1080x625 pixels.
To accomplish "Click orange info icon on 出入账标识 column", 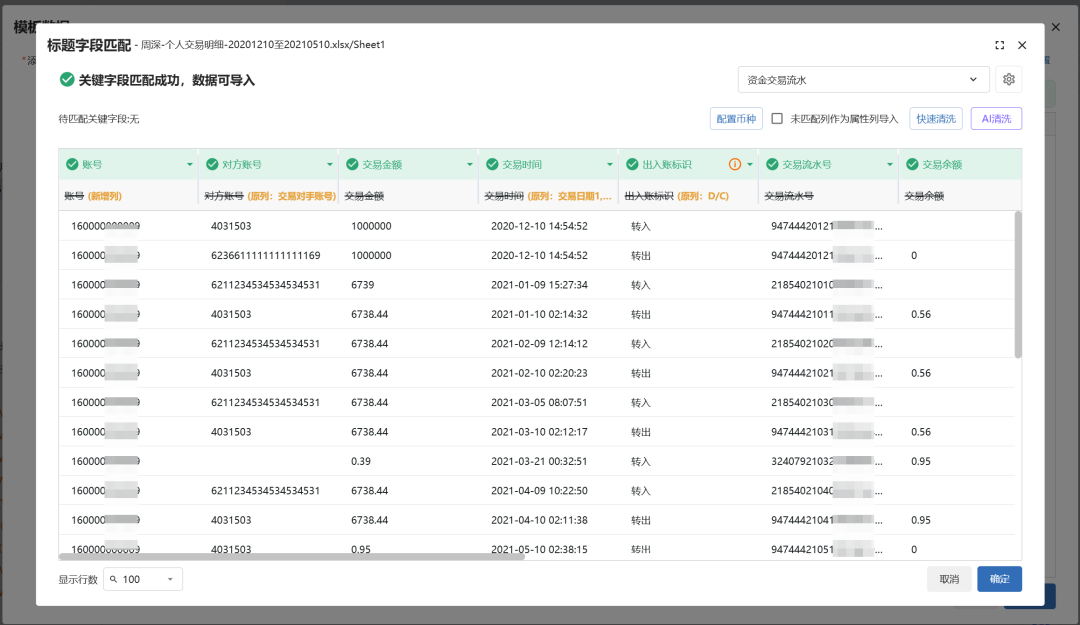I will click(x=735, y=164).
